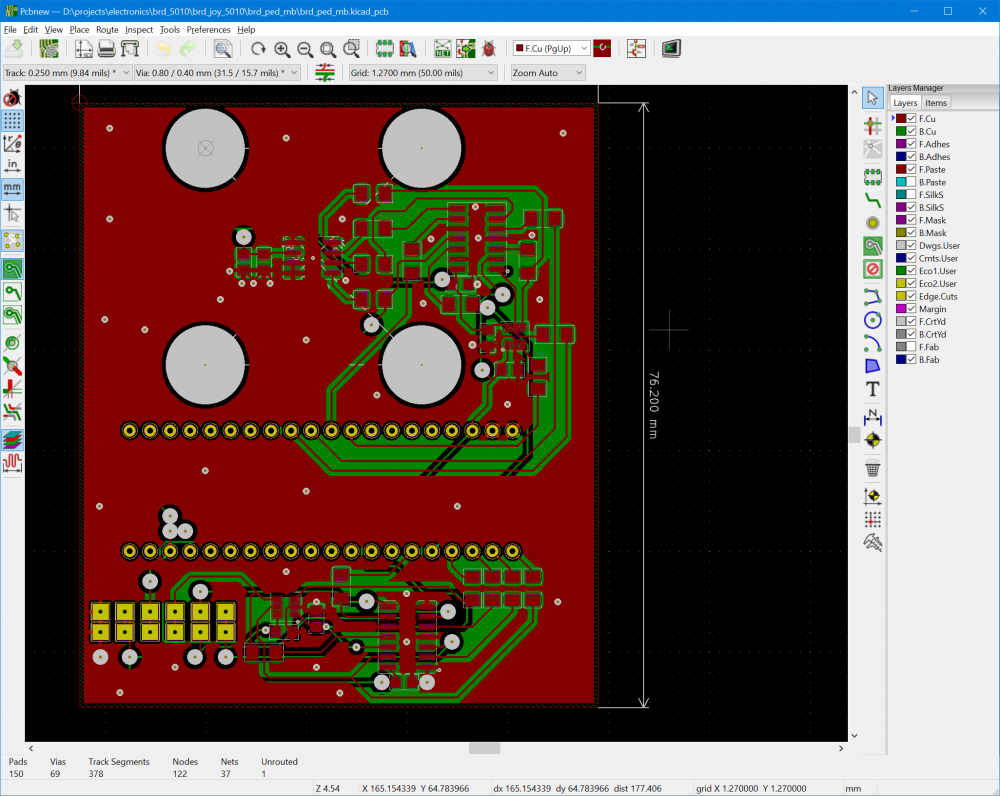Image resolution: width=1000 pixels, height=796 pixels.
Task: Switch to the Items tab
Action: [935, 103]
